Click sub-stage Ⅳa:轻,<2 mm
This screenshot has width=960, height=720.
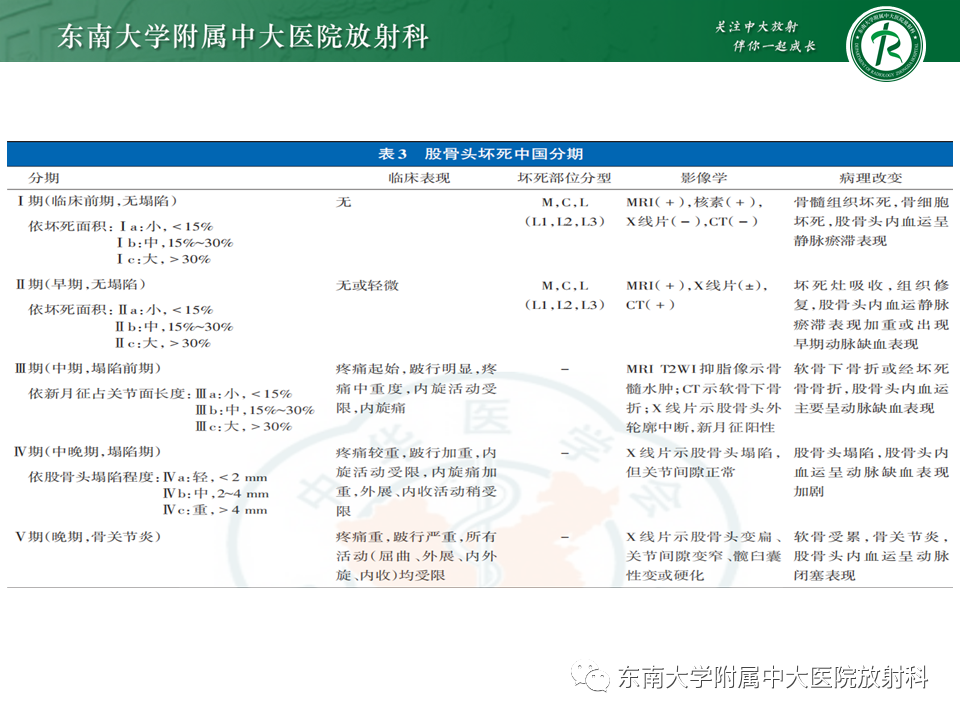click(x=216, y=478)
